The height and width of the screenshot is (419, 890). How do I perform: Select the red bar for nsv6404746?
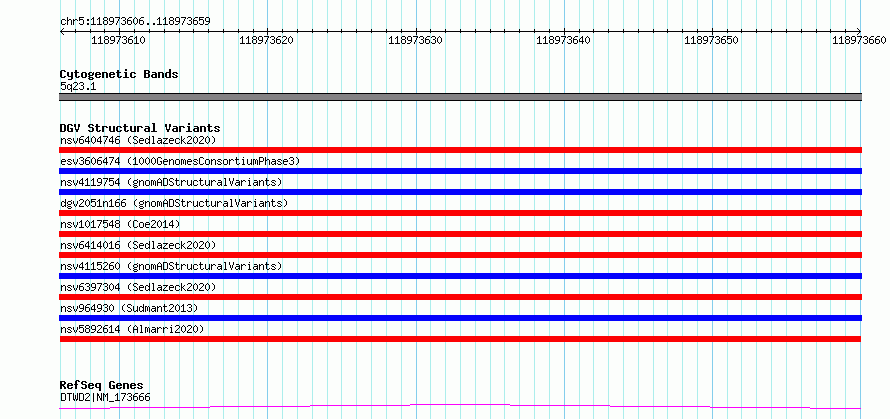pyautogui.click(x=460, y=150)
